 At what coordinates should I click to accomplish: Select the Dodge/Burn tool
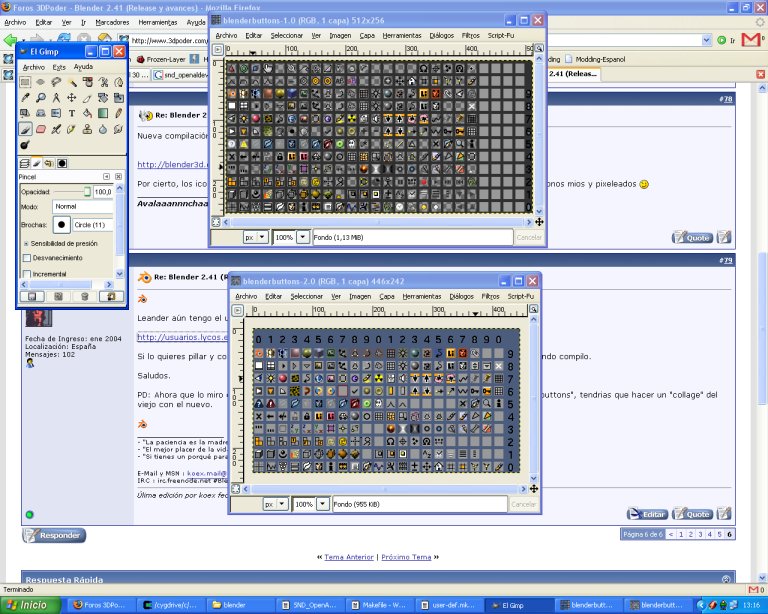(25, 145)
